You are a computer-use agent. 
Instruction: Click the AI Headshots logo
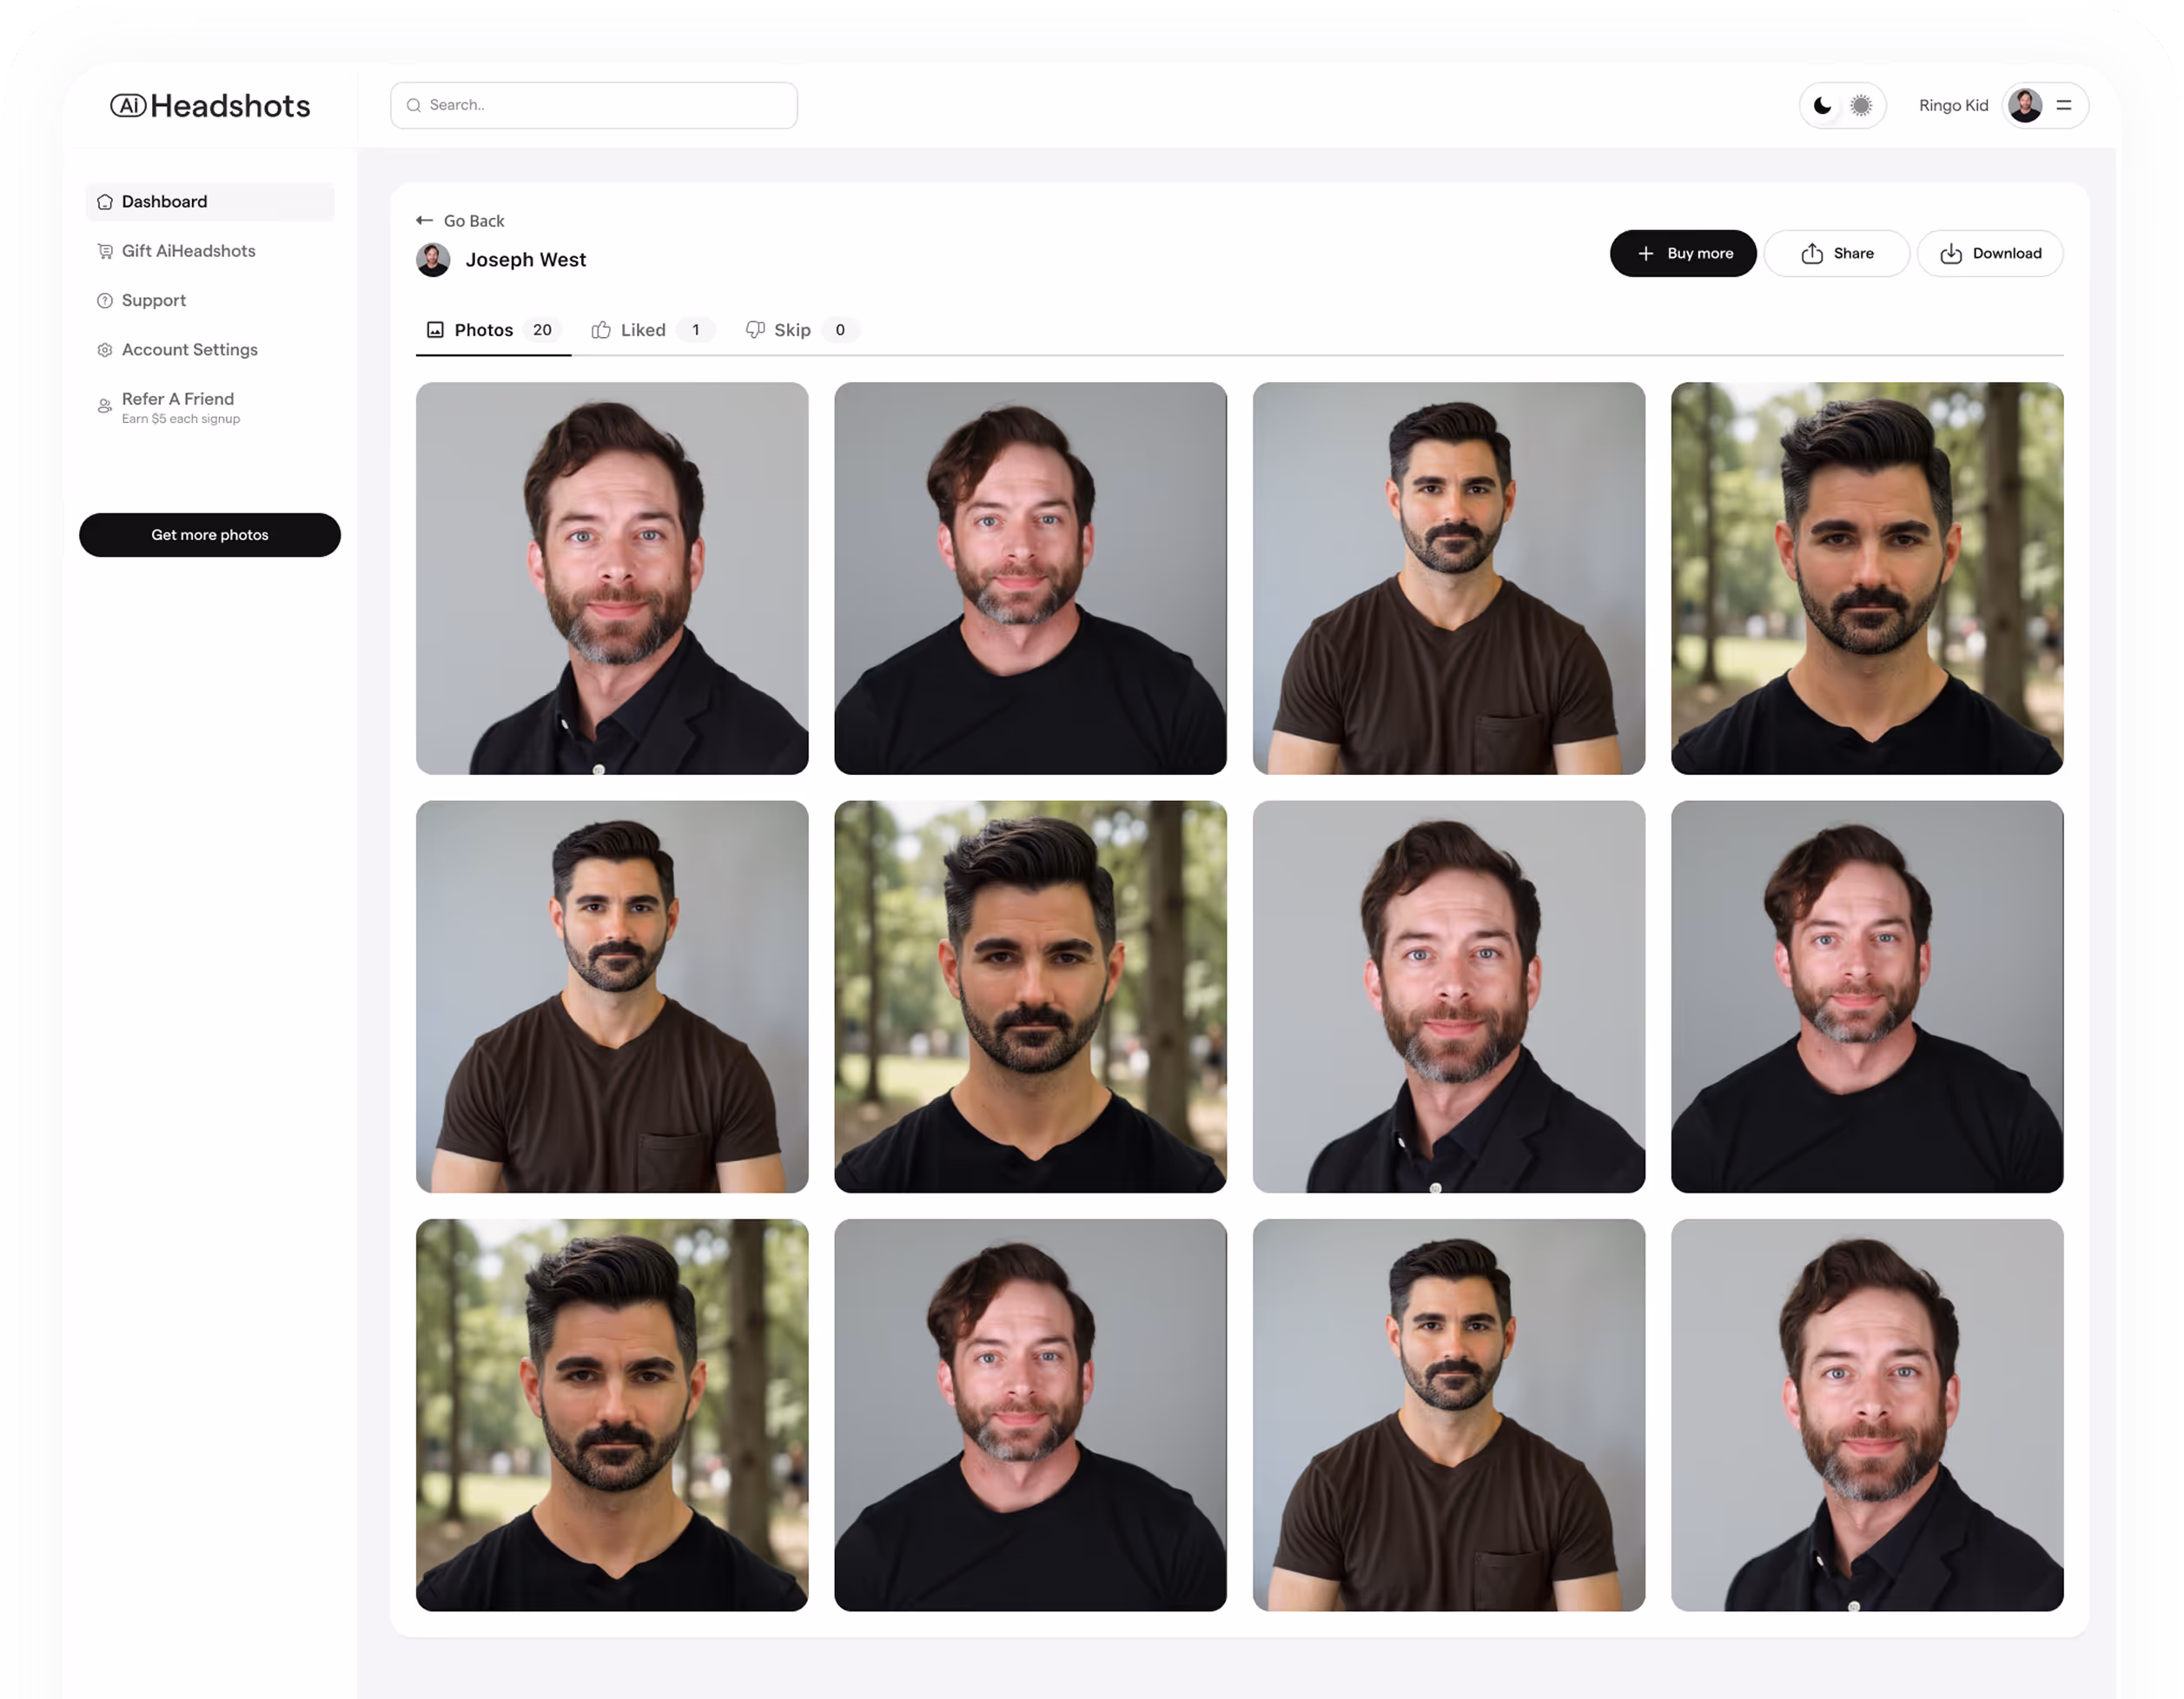210,106
